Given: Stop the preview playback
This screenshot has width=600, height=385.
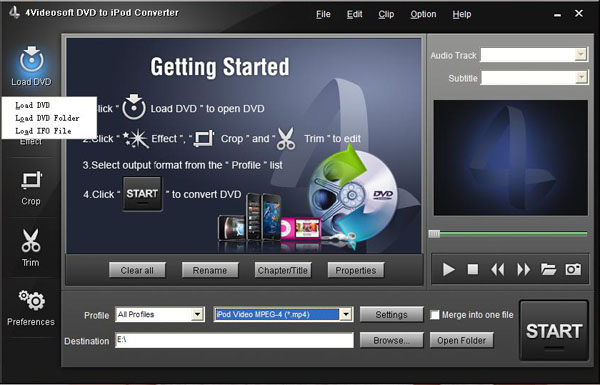Looking at the screenshot, I should coord(473,269).
